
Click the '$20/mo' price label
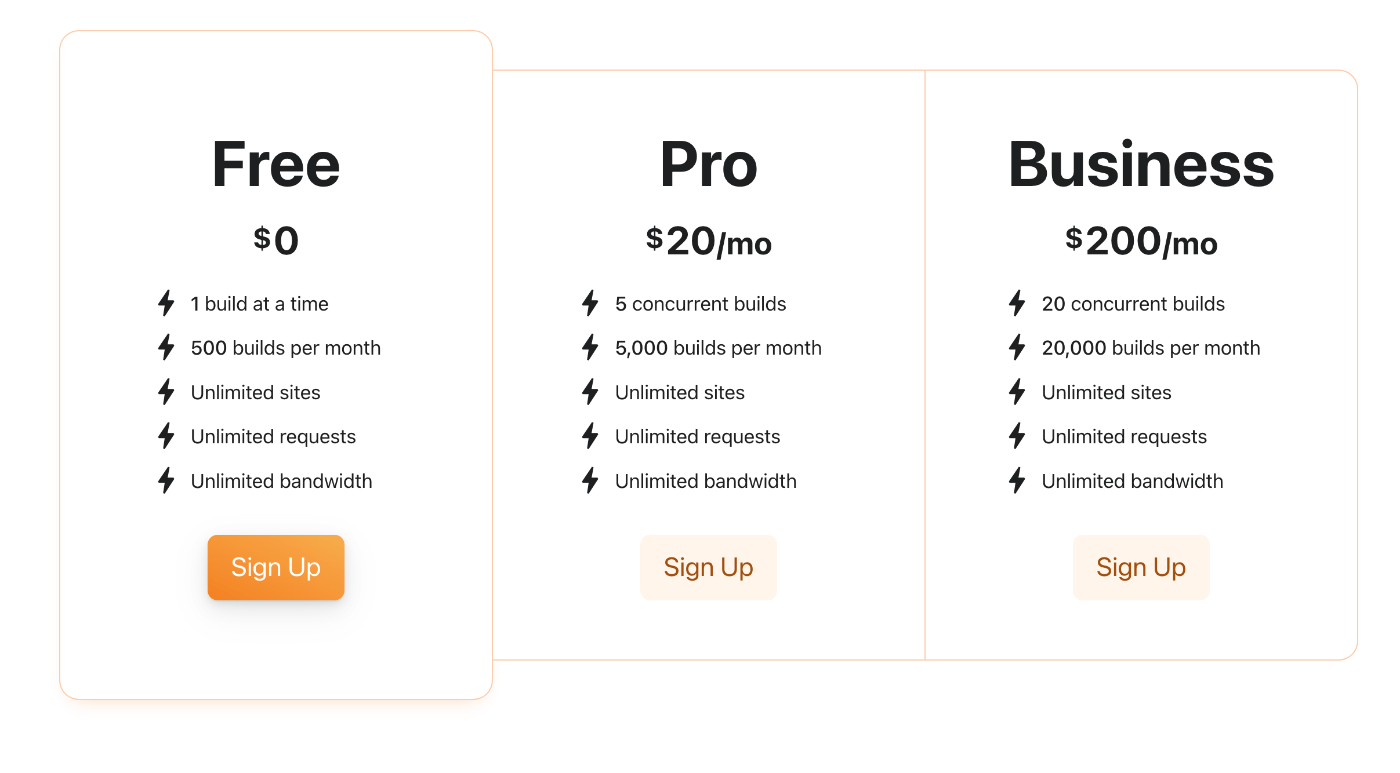coord(708,240)
